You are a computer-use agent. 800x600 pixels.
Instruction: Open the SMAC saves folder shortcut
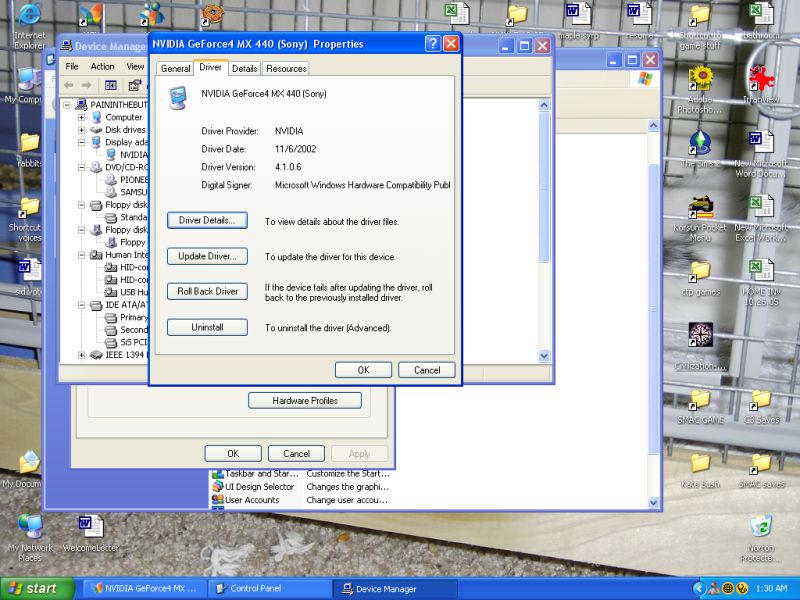coord(761,470)
